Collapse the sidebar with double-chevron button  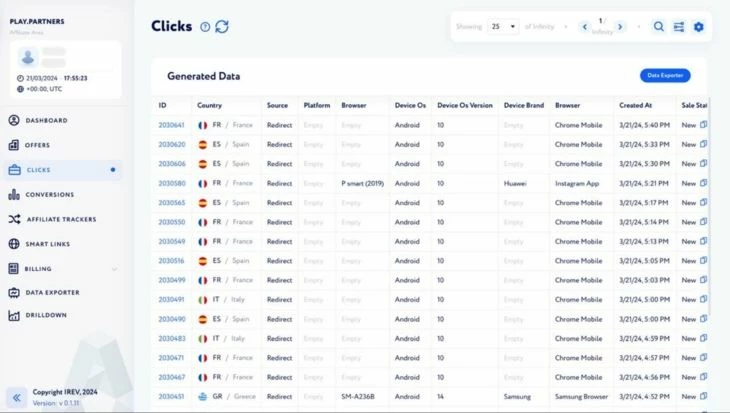[x=17, y=397]
